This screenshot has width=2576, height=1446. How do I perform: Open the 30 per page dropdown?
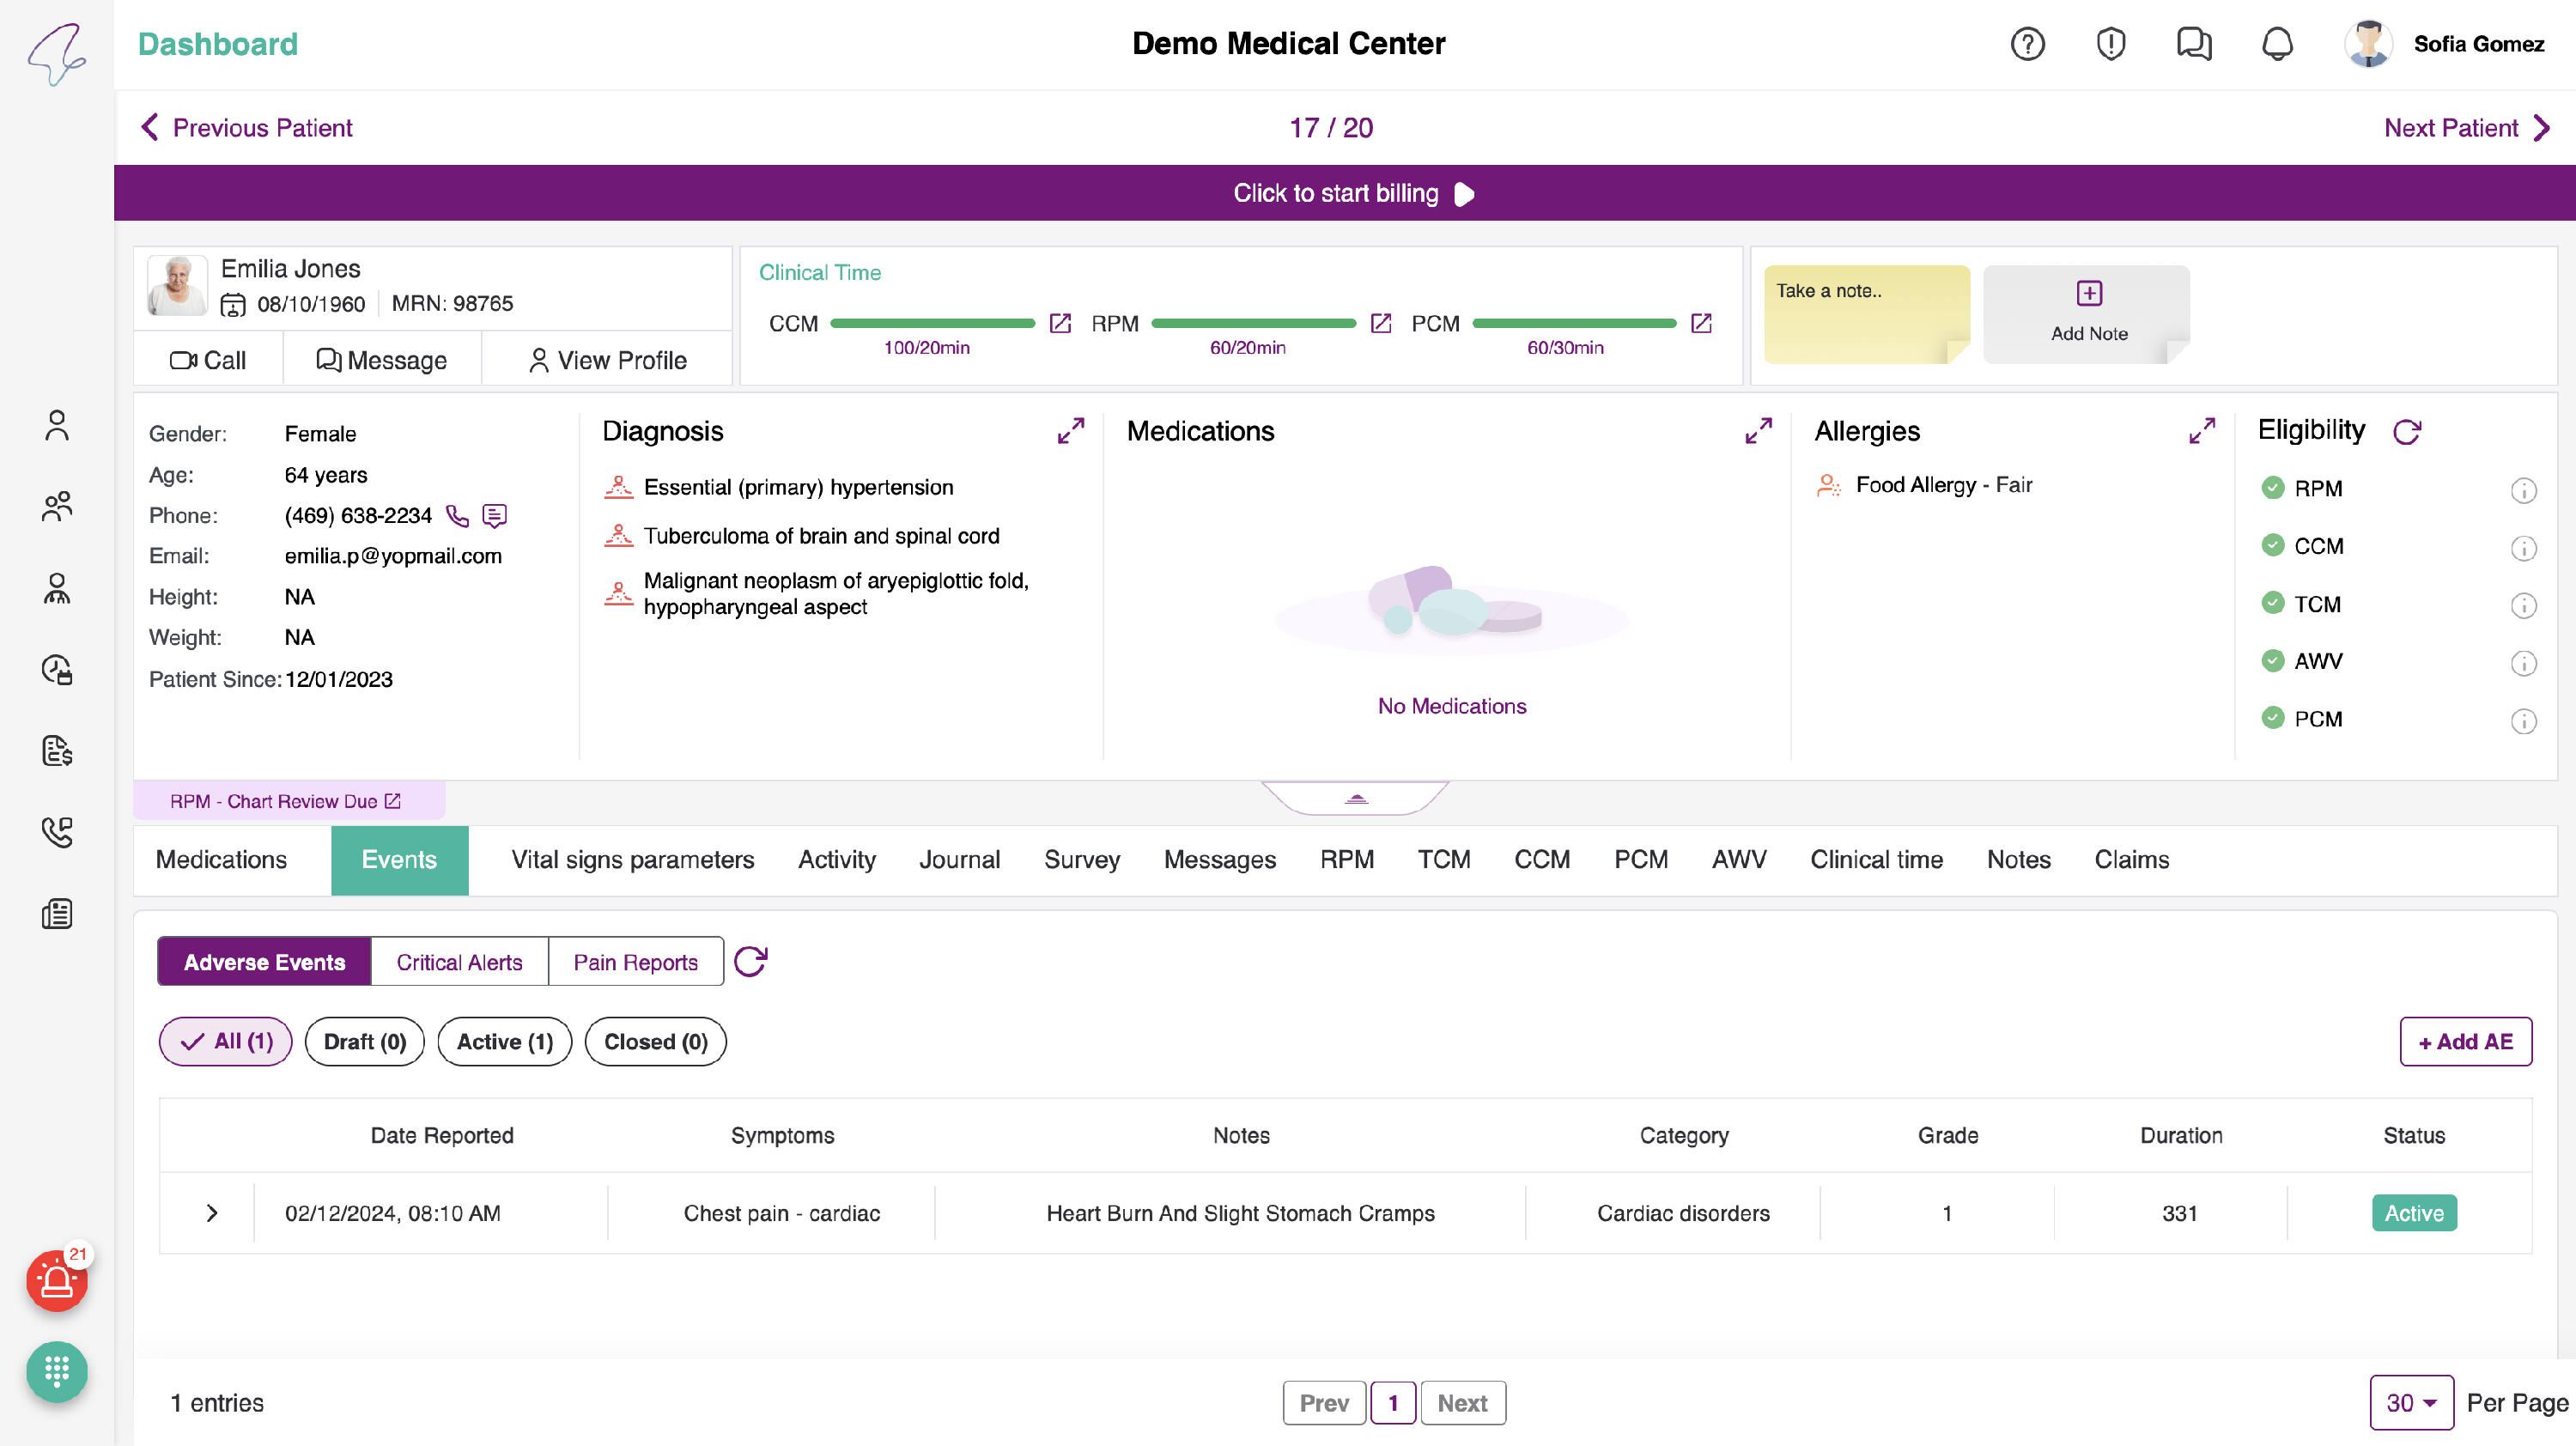click(x=2410, y=1402)
